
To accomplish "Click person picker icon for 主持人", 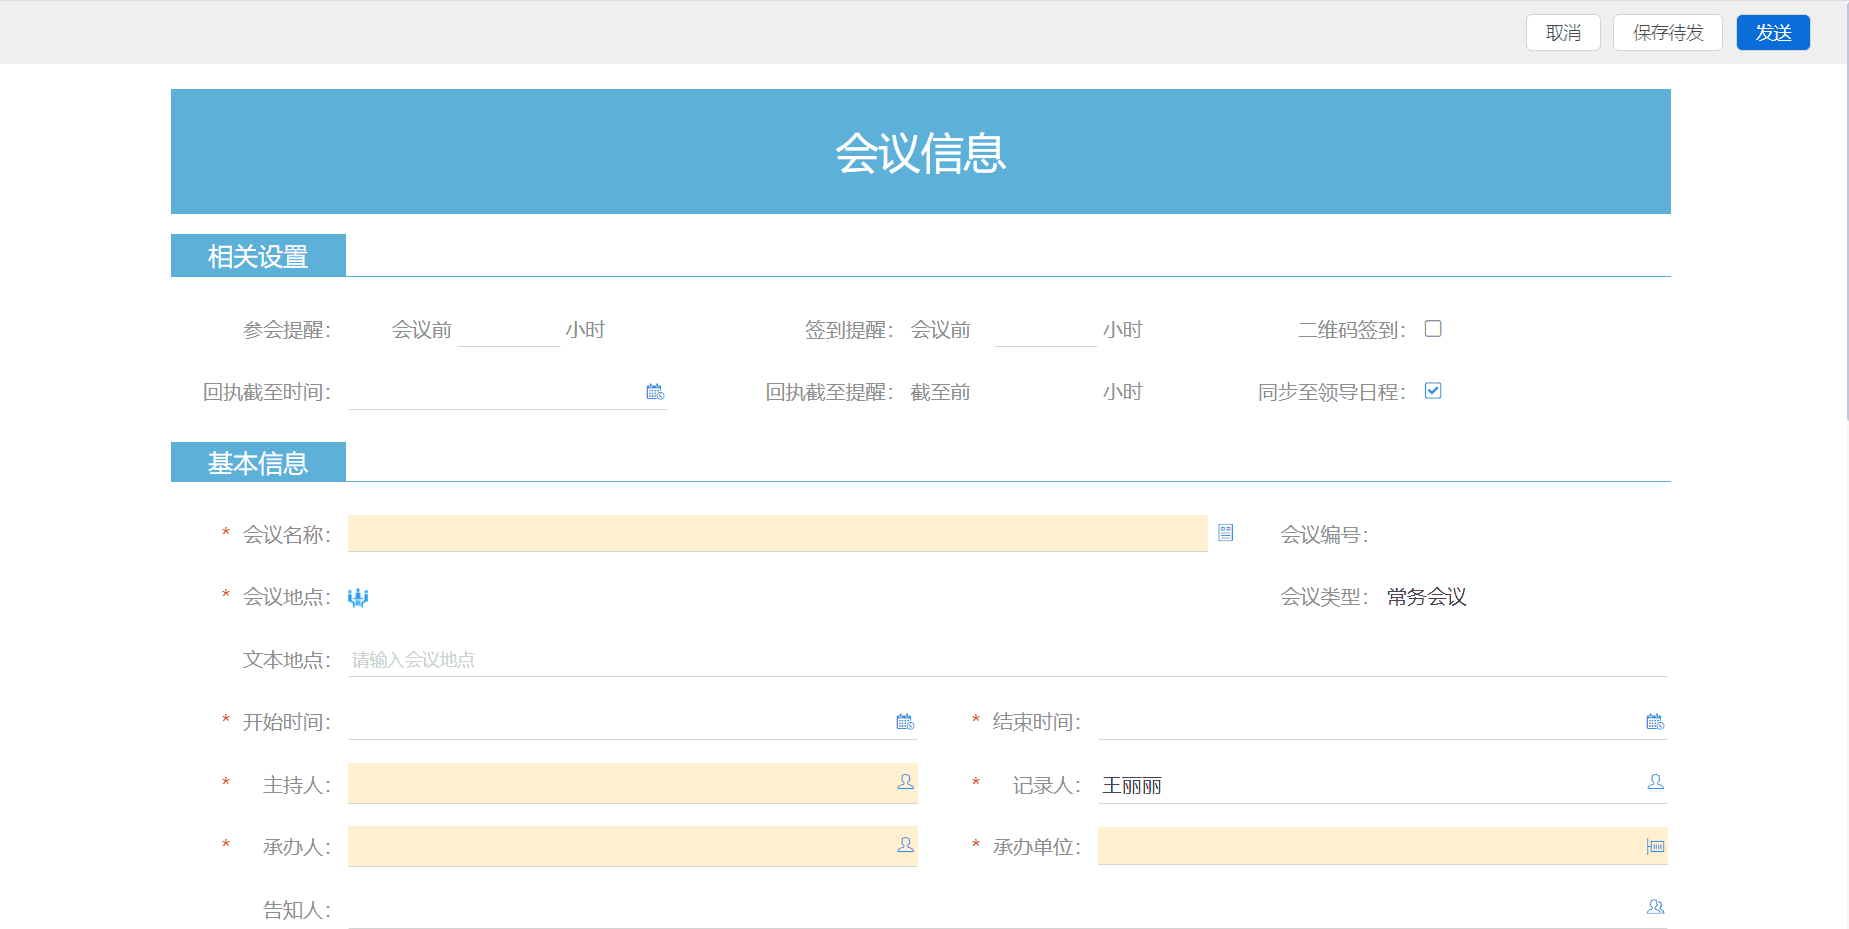I will coord(905,782).
